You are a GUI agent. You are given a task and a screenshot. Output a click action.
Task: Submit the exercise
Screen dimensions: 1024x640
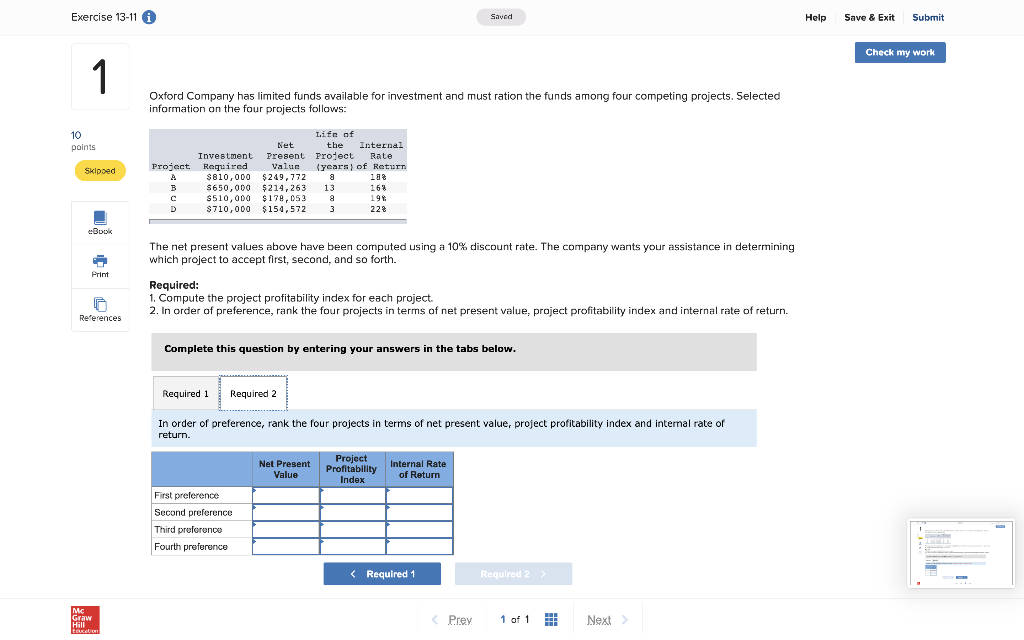pyautogui.click(x=927, y=17)
